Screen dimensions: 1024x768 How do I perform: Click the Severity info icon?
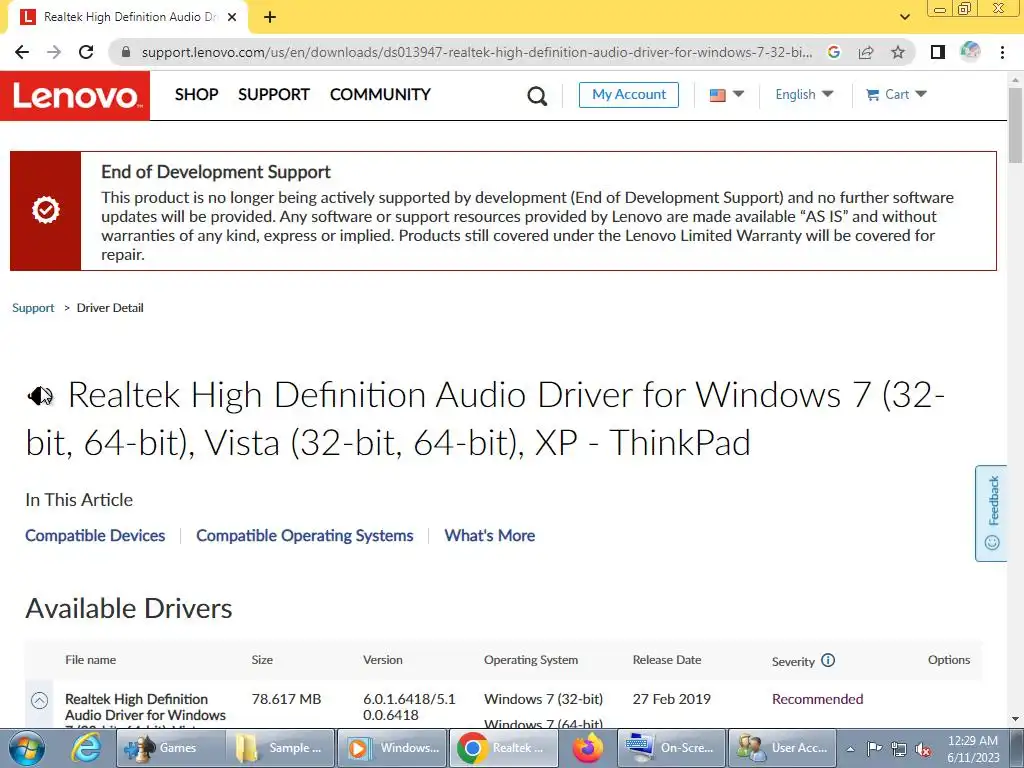point(828,660)
